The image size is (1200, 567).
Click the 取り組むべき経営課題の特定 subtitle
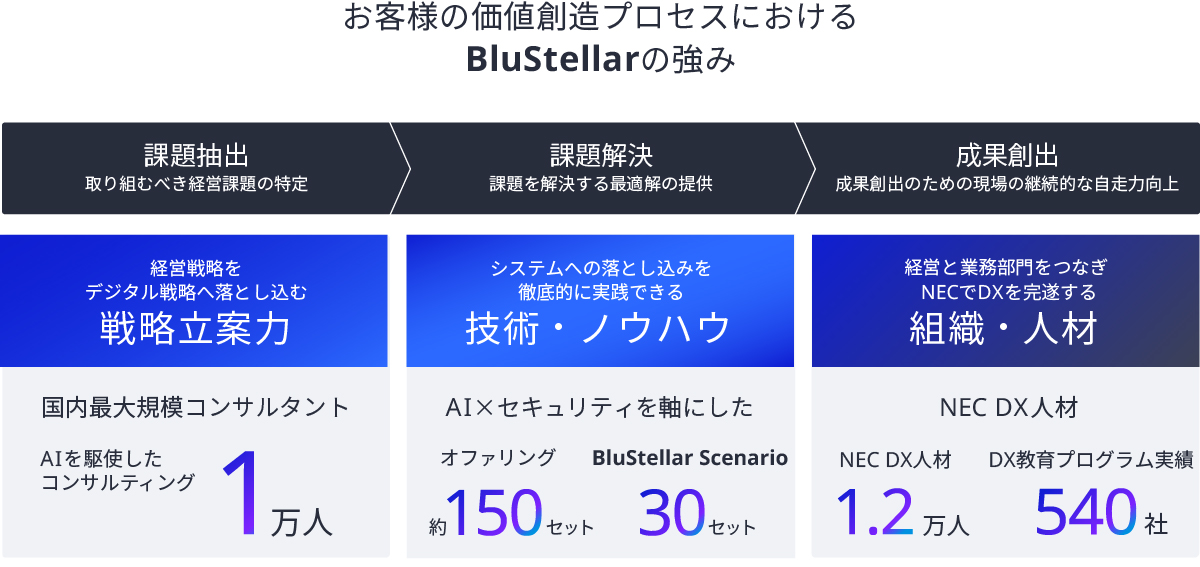coord(196,184)
